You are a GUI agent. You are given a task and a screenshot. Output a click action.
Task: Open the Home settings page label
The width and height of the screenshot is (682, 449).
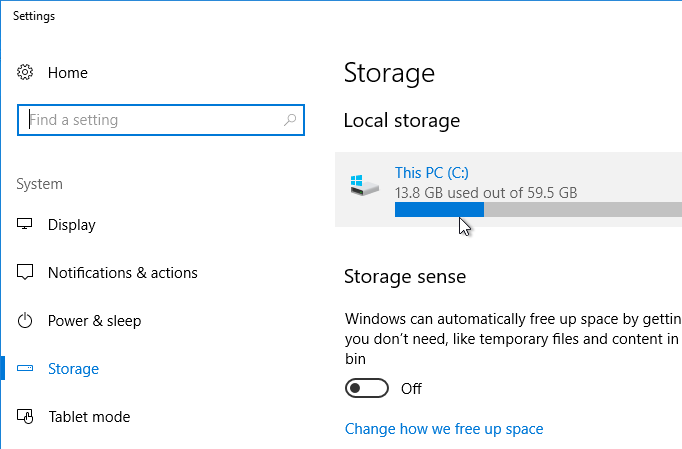pyautogui.click(x=68, y=73)
